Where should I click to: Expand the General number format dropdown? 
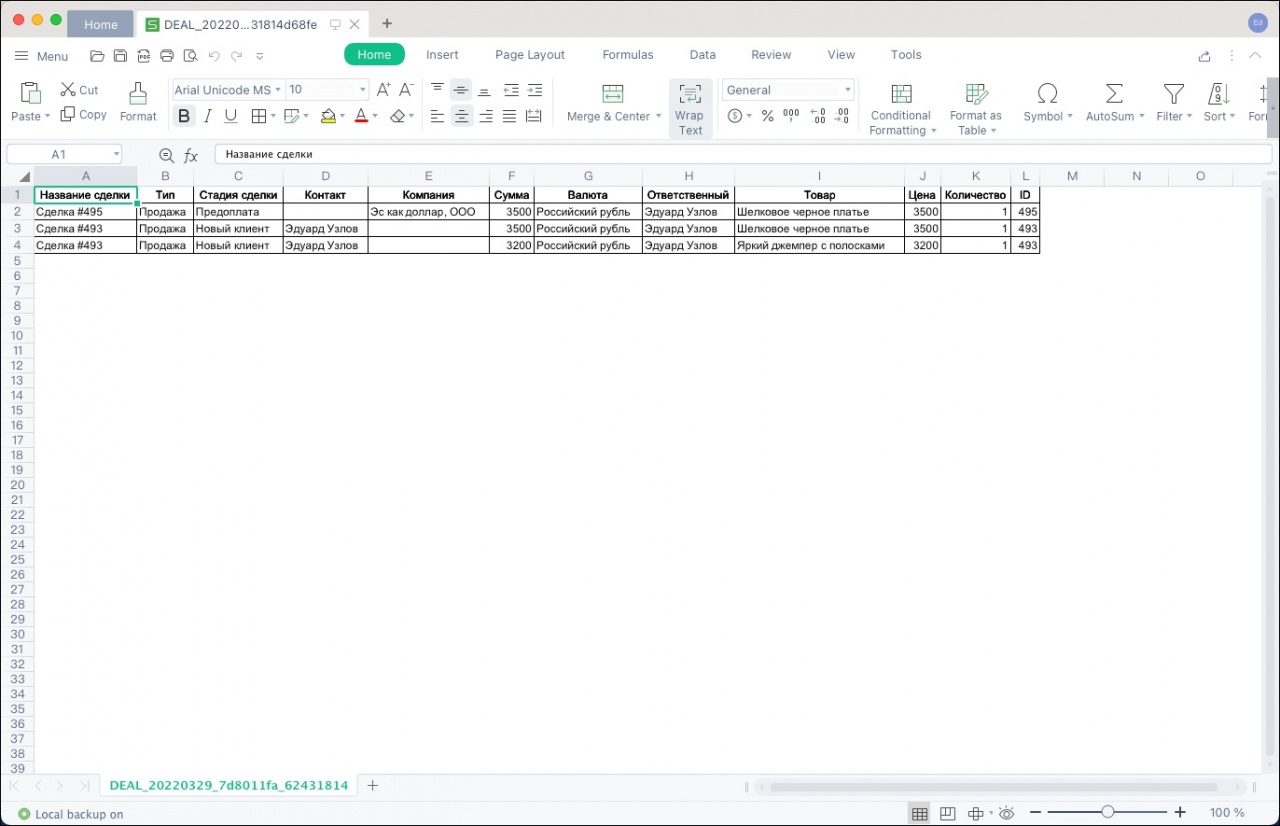point(788,90)
